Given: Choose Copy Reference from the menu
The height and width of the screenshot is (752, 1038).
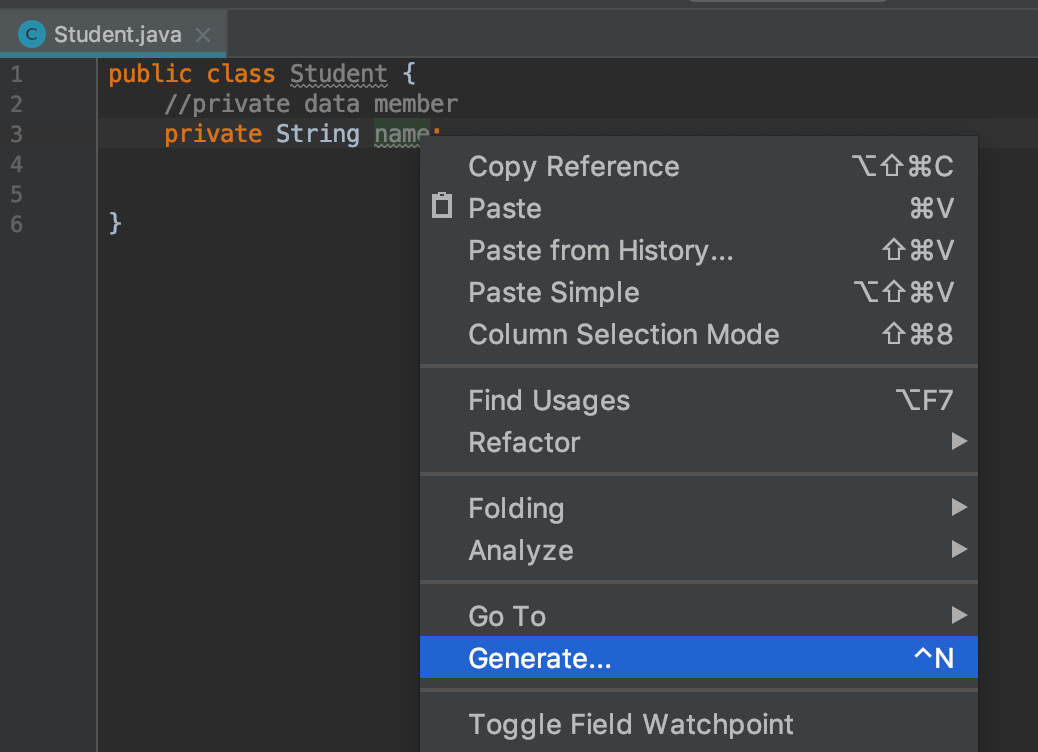Looking at the screenshot, I should tap(573, 166).
